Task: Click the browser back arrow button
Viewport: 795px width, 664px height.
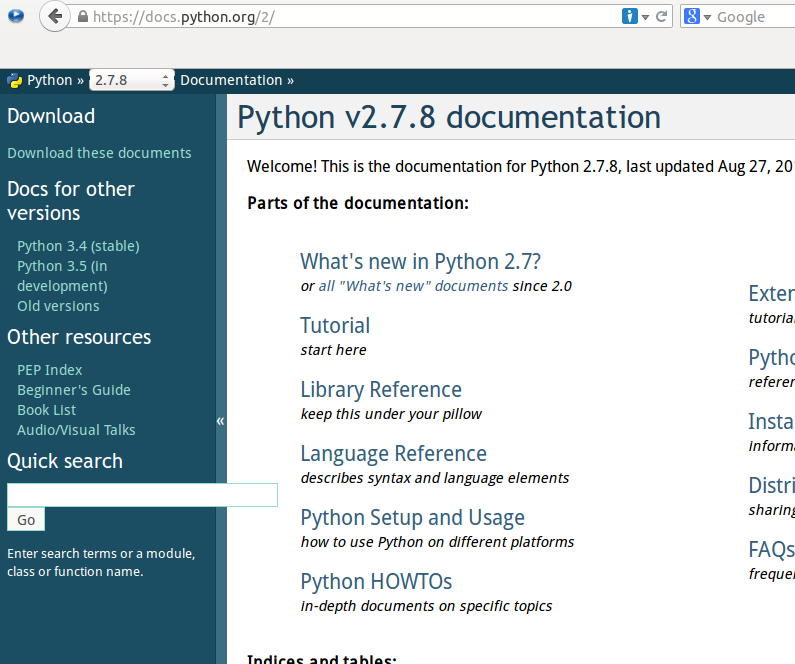Action: [55, 16]
